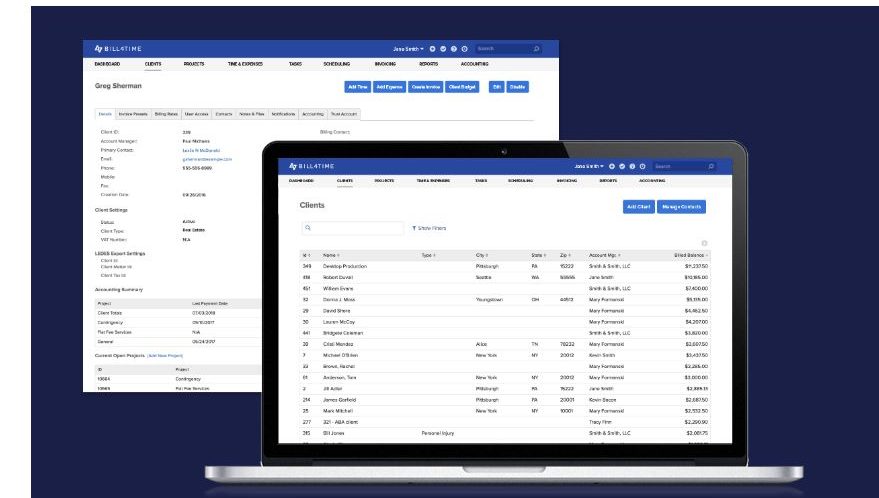Click the info icon in laptop window header
The image size is (879, 498).
[632, 167]
